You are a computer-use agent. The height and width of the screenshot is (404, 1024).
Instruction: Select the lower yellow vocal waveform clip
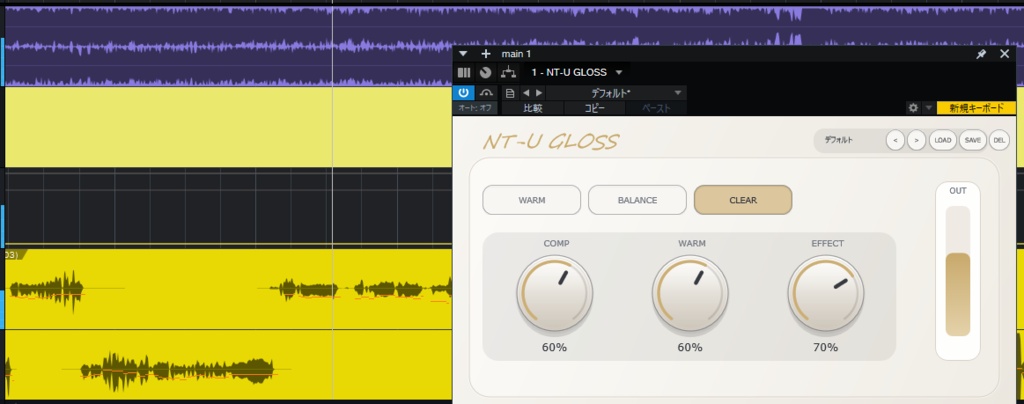click(x=229, y=364)
